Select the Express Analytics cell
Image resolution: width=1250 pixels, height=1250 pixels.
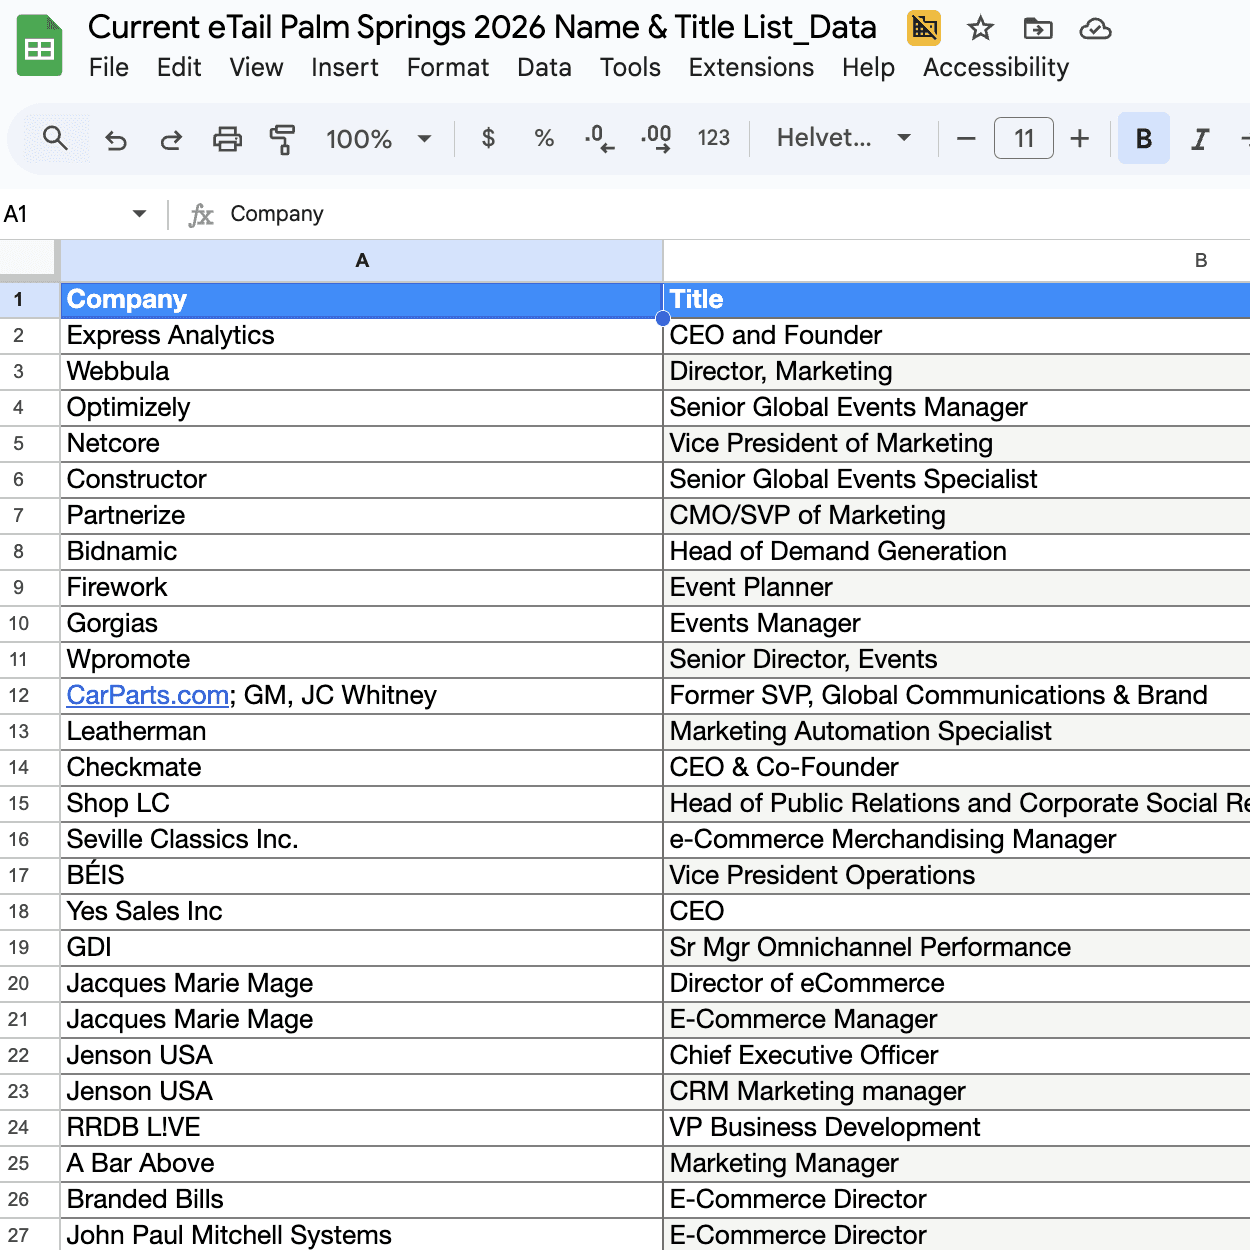pos(362,336)
